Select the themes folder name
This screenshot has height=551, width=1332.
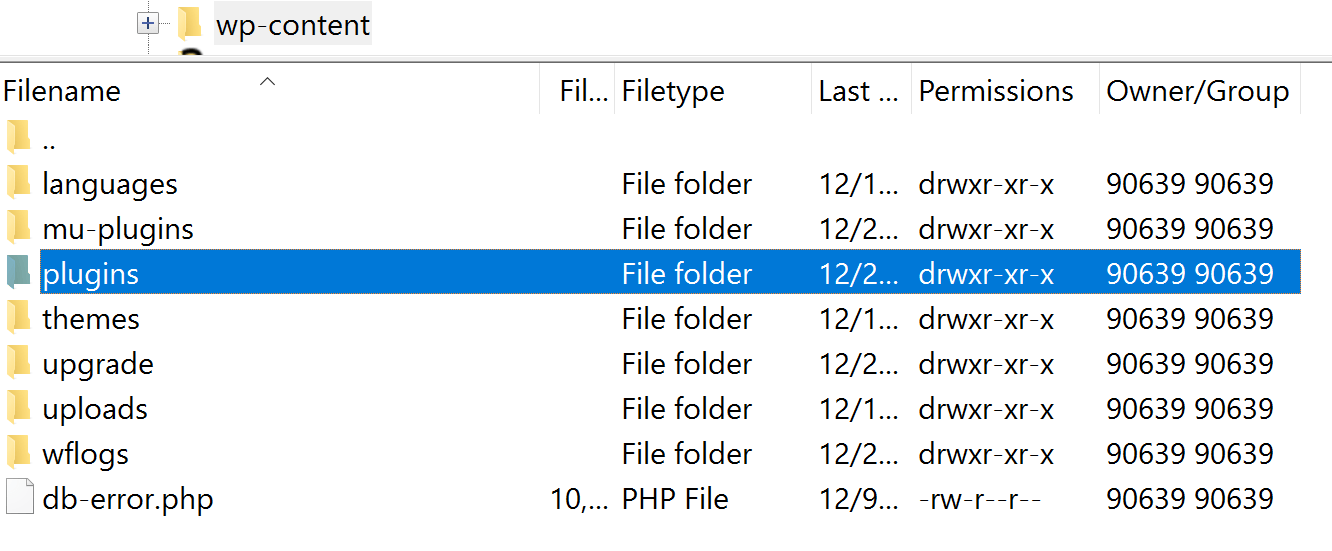[91, 319]
